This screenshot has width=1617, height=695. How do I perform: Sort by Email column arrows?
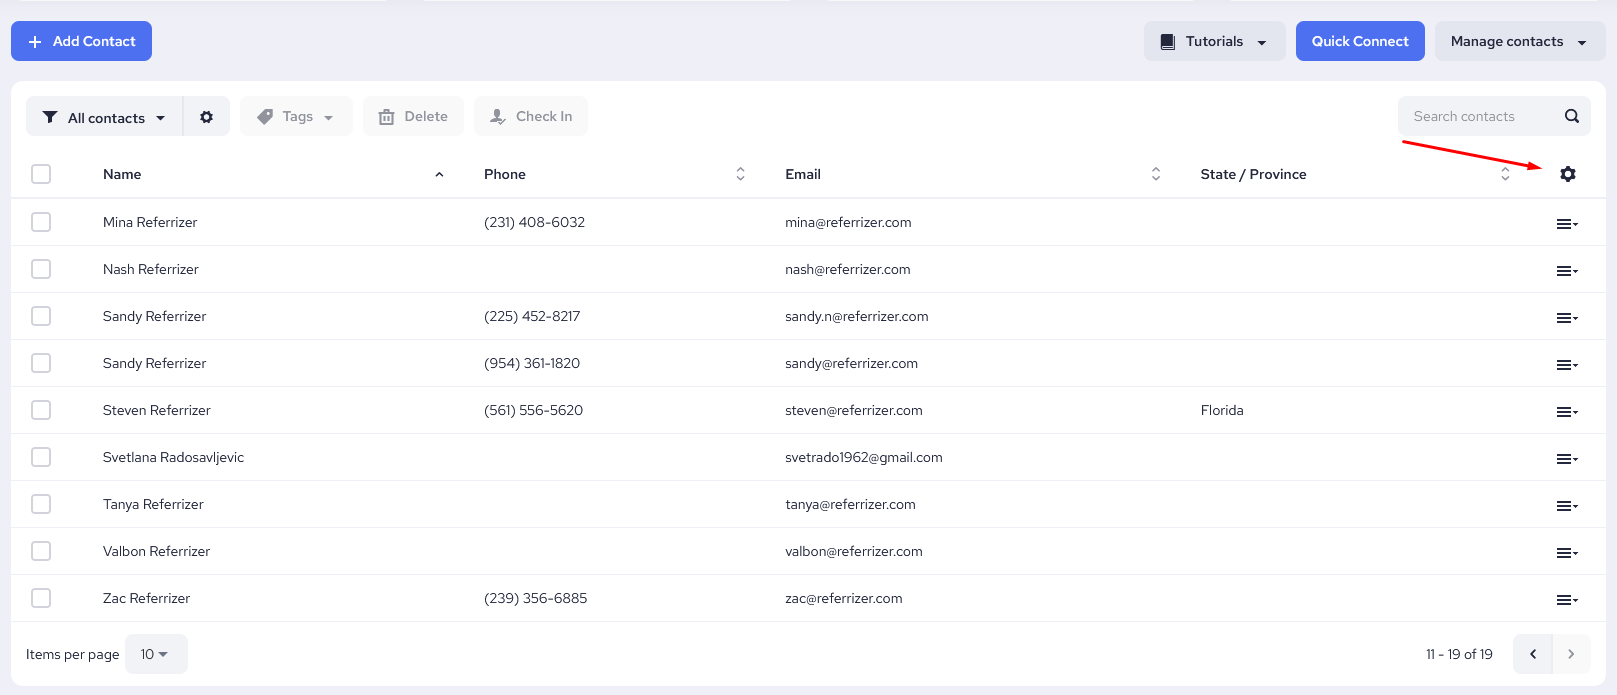coord(1156,174)
